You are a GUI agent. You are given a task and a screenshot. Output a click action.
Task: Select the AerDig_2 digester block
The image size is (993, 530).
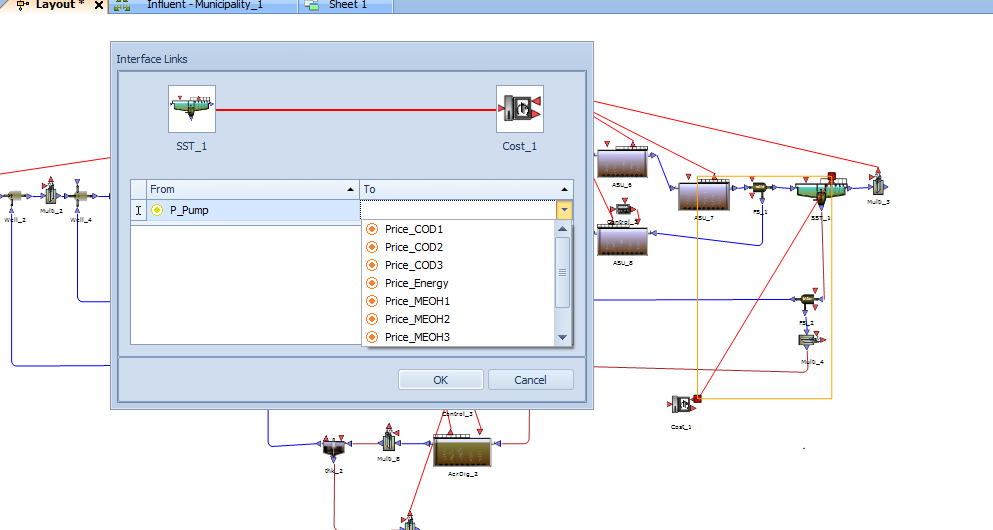(x=461, y=451)
